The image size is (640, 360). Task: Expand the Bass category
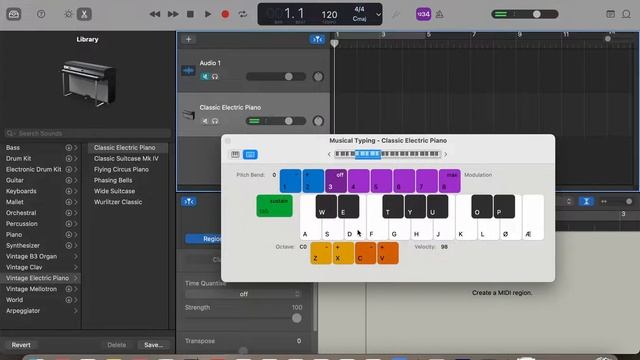[76, 148]
